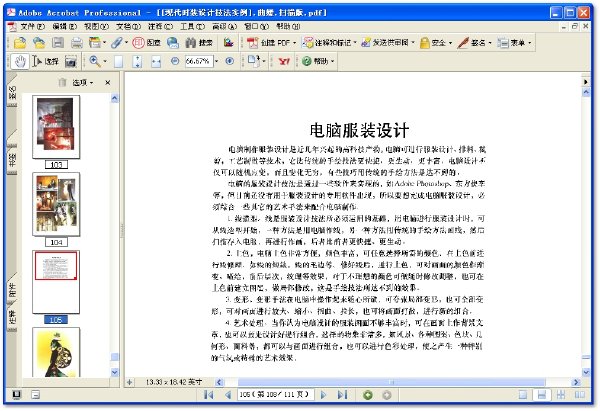Image resolution: width=600 pixels, height=411 pixels.
Task: Click the Search button with binoculars
Action: point(199,42)
